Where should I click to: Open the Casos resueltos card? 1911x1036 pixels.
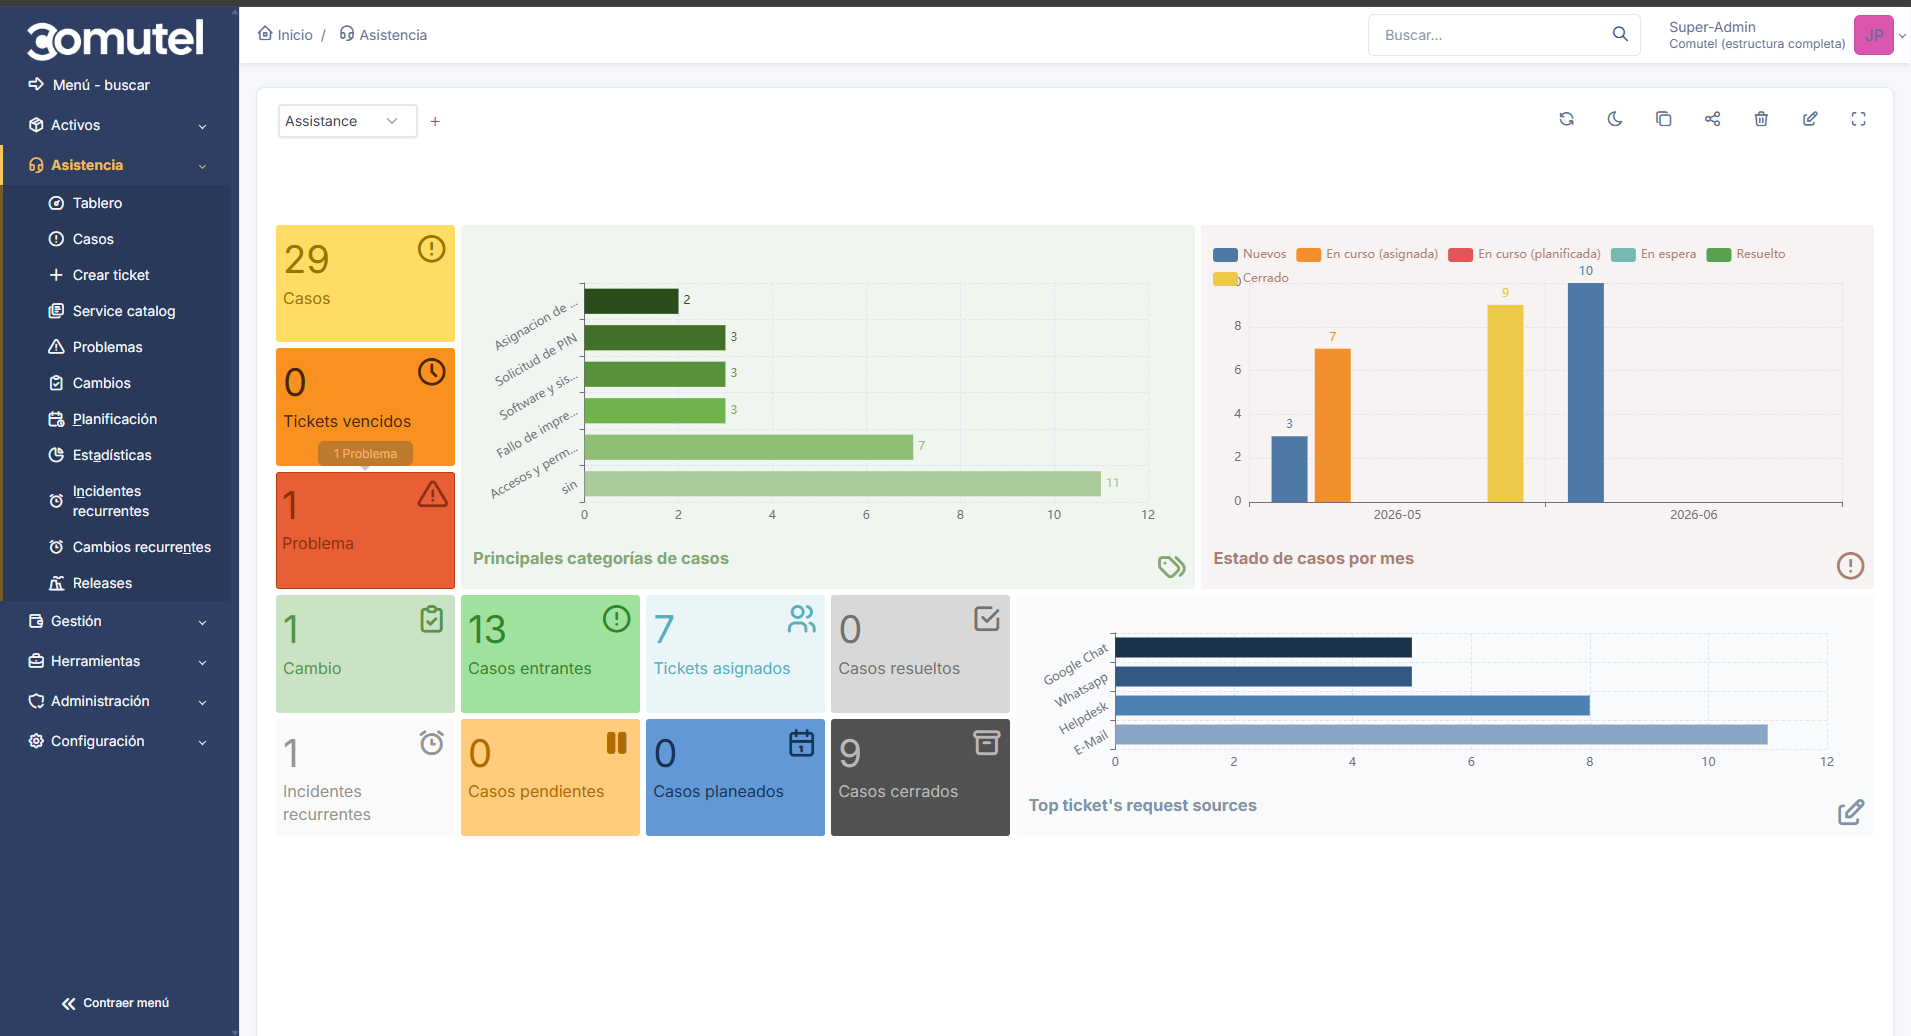pos(920,654)
